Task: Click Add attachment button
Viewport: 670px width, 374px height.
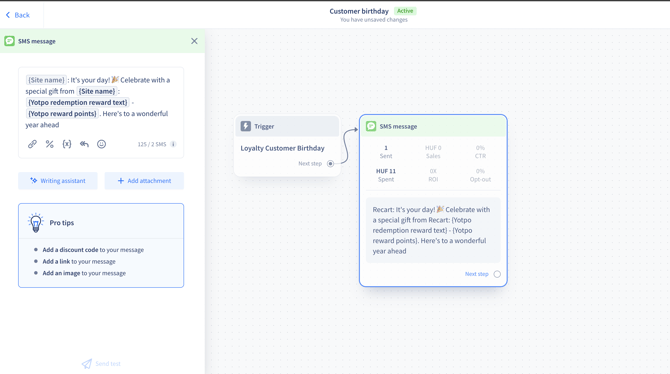Action: (x=144, y=181)
